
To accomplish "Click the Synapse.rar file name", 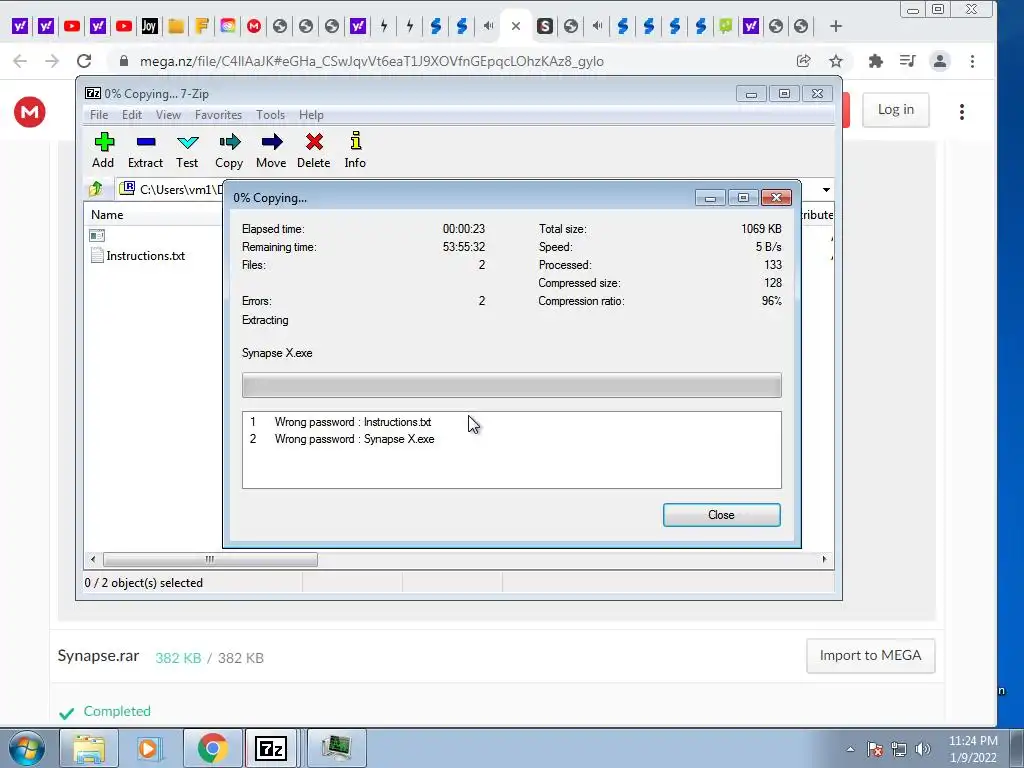I will tap(98, 656).
